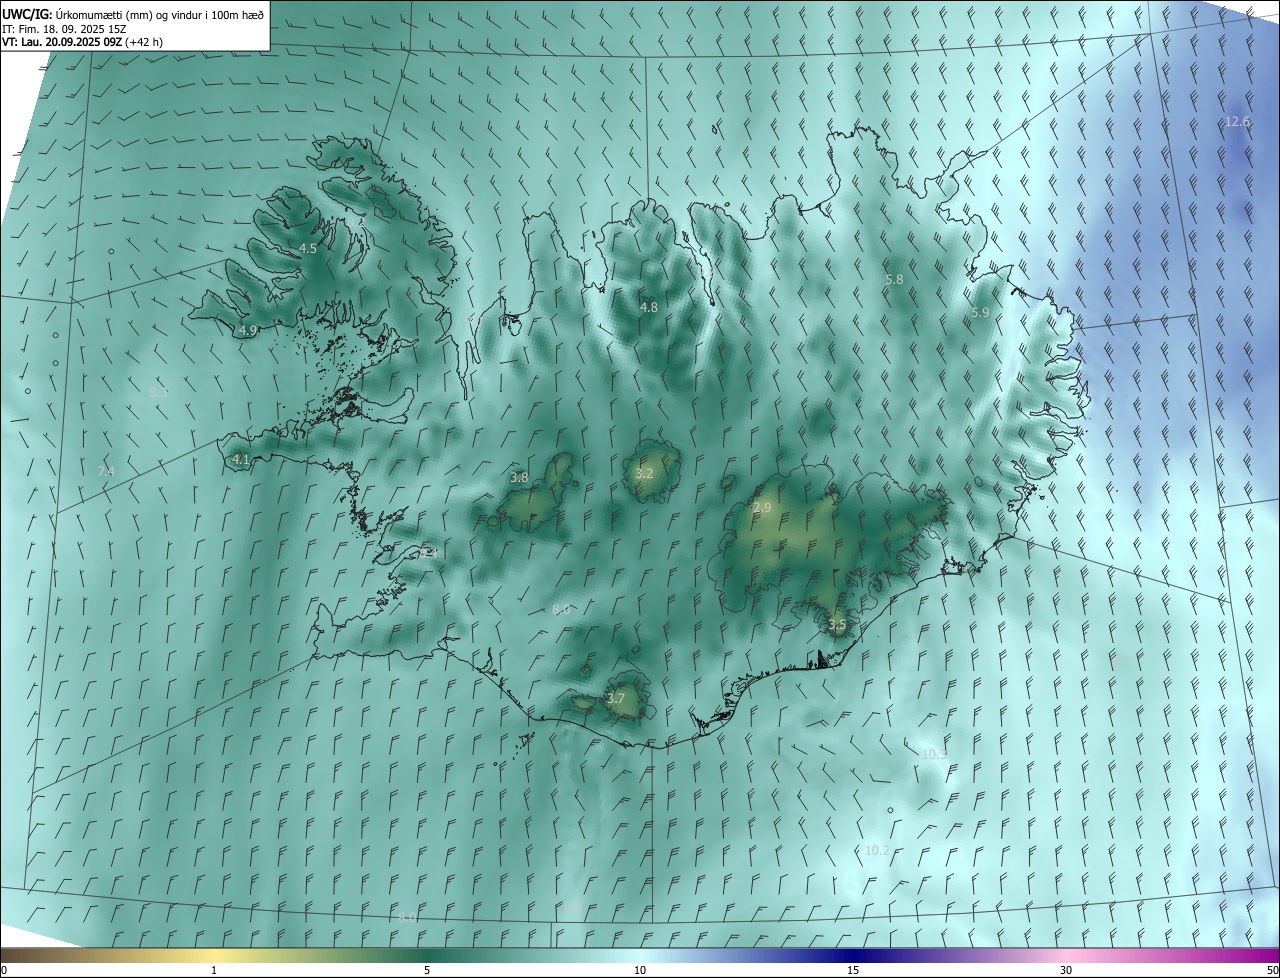
Task: Click the 1 tick on the color scale
Action: (x=214, y=970)
